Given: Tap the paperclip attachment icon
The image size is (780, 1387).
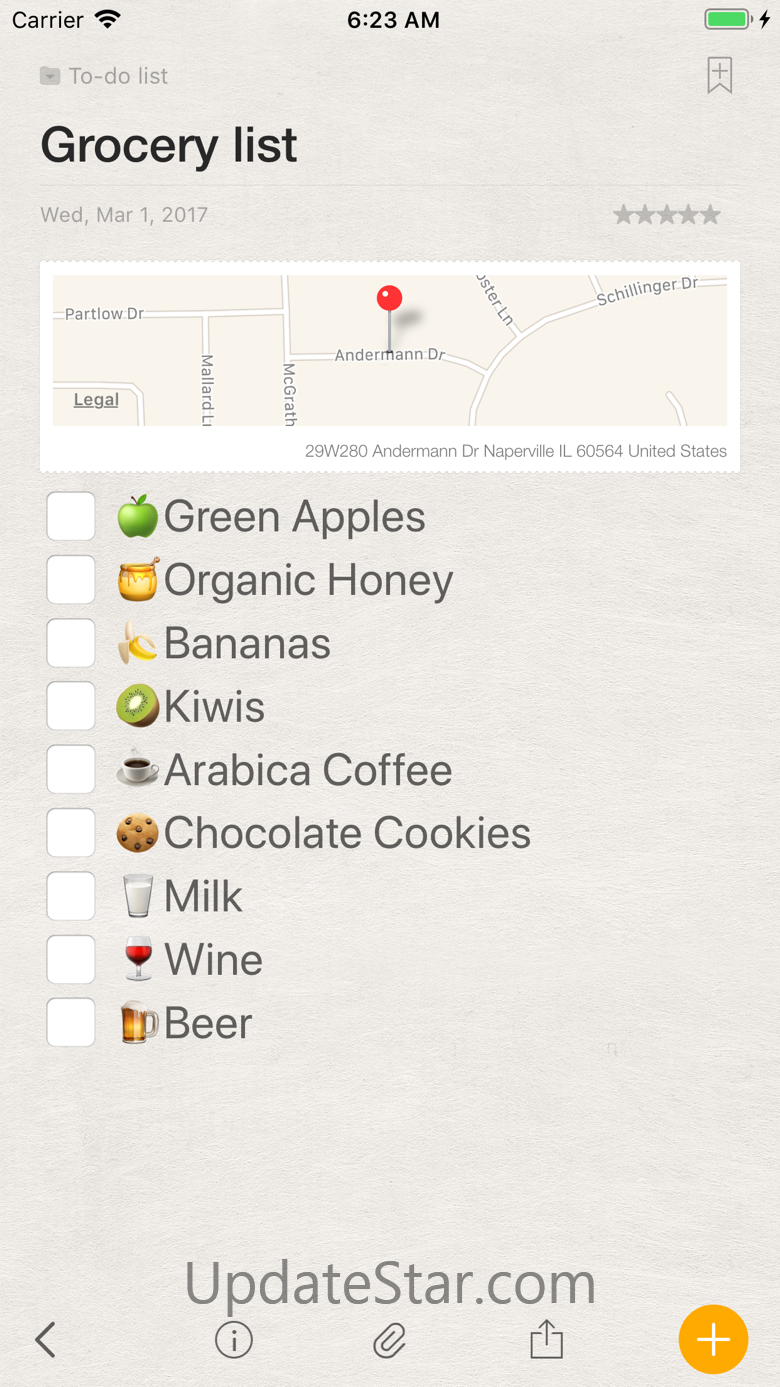Looking at the screenshot, I should pyautogui.click(x=389, y=1340).
